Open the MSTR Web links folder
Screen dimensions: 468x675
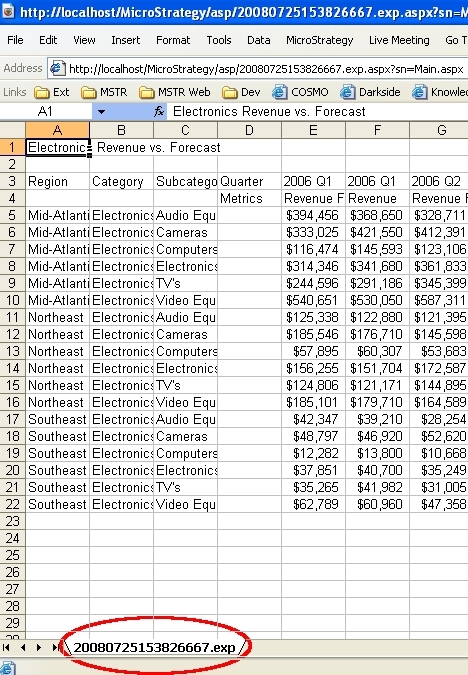[175, 92]
